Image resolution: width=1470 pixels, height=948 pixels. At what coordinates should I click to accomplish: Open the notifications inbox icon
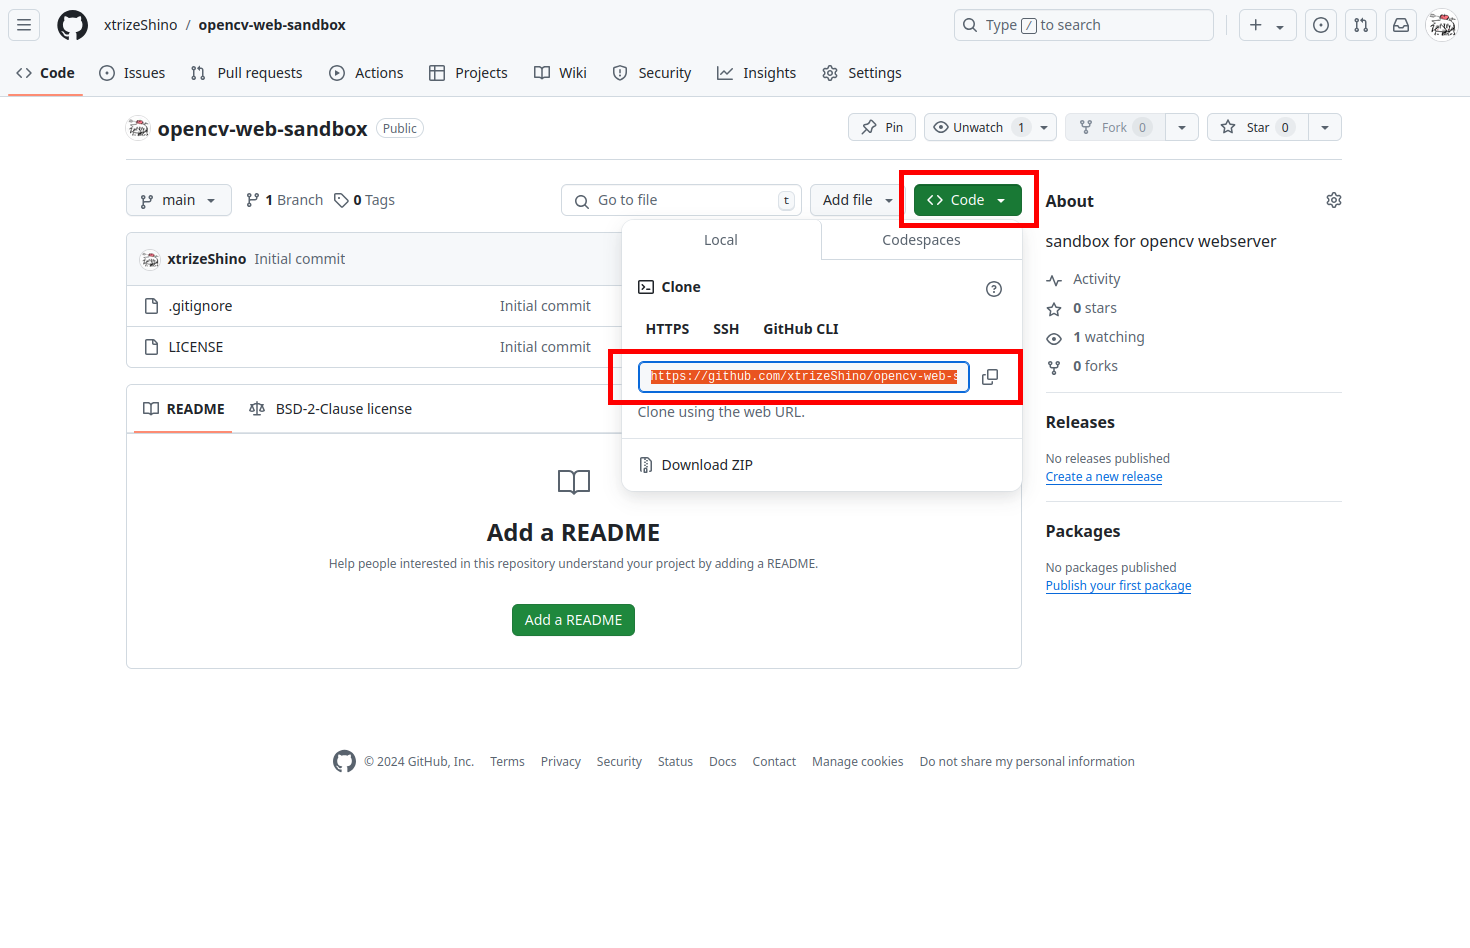[1400, 25]
